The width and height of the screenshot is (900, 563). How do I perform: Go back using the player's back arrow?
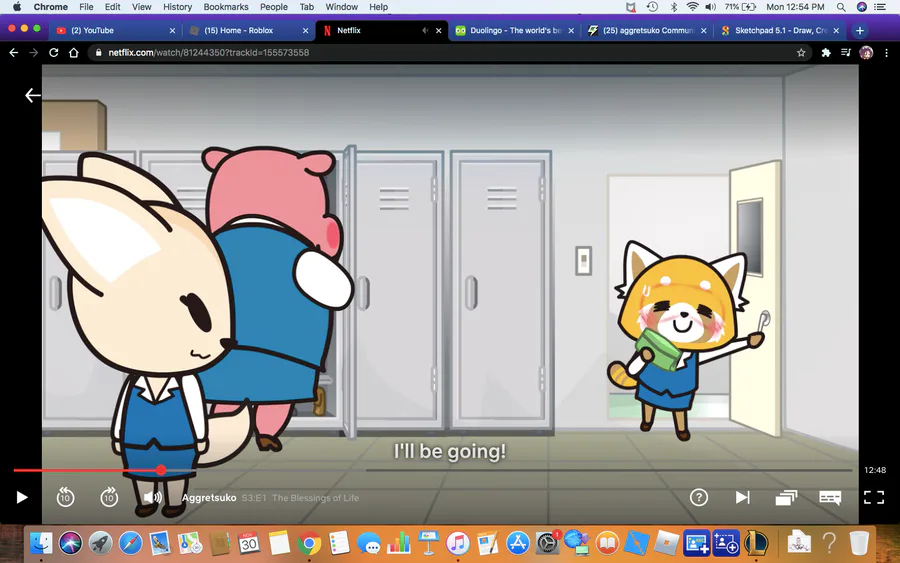[33, 95]
